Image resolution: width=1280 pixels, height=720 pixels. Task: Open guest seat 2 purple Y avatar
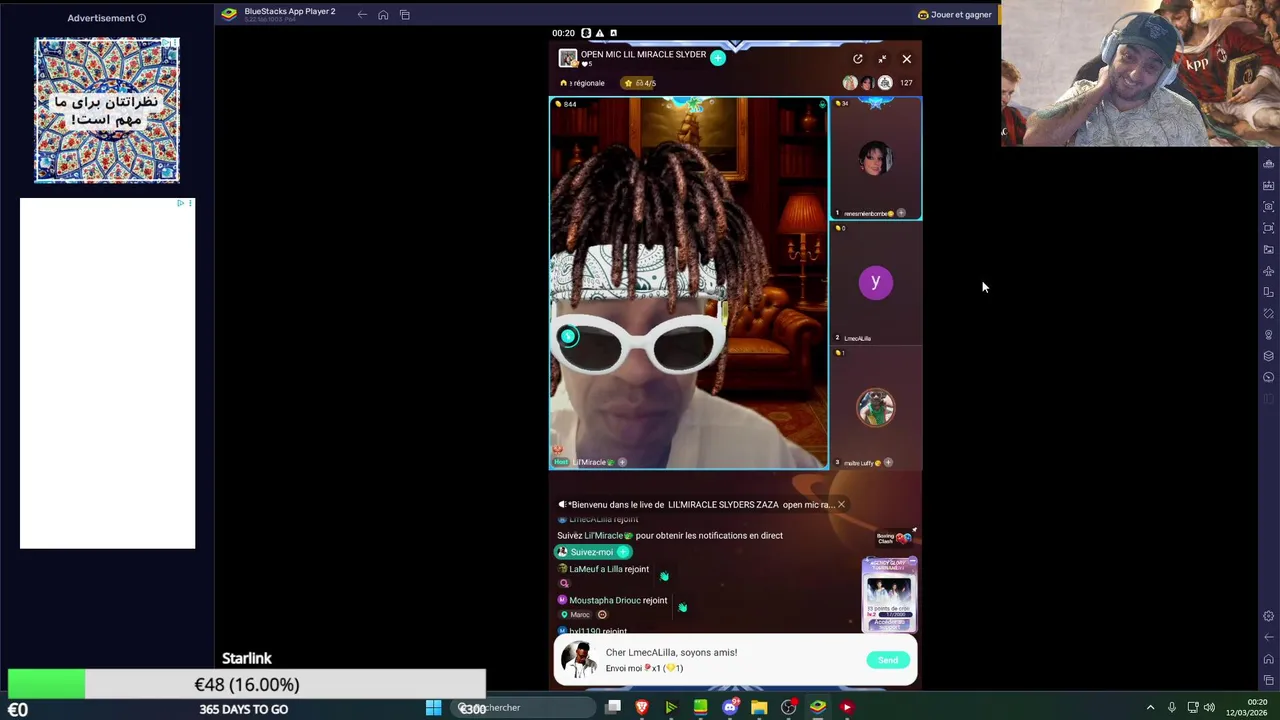click(875, 282)
